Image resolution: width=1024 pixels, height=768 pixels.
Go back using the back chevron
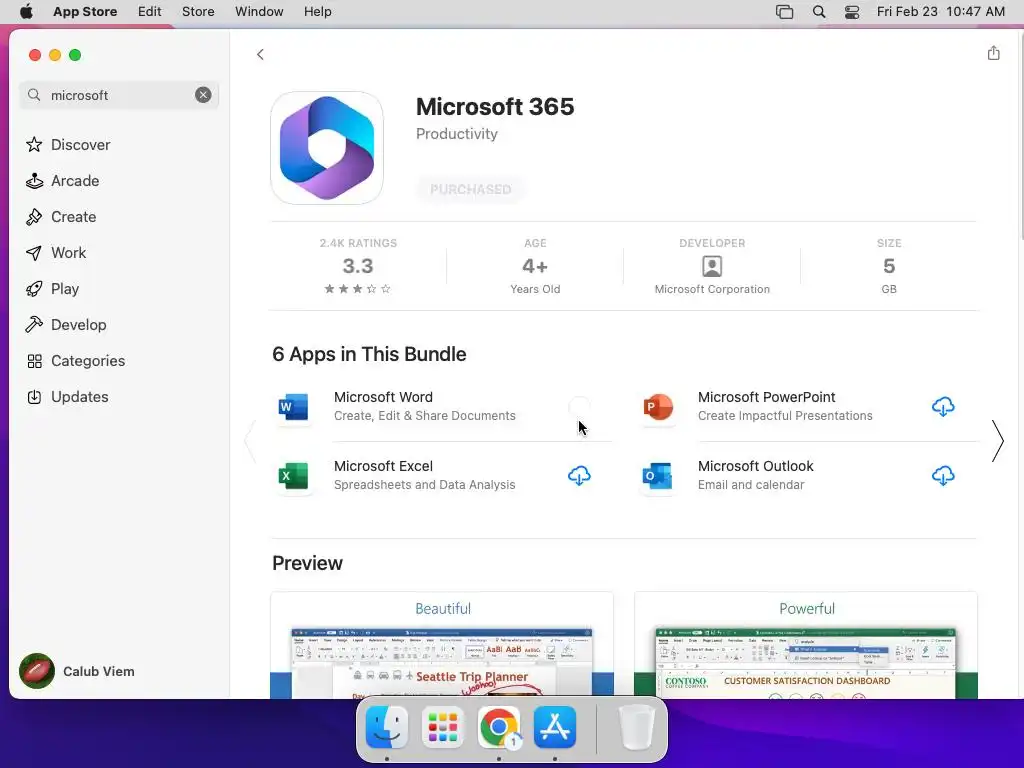[260, 54]
